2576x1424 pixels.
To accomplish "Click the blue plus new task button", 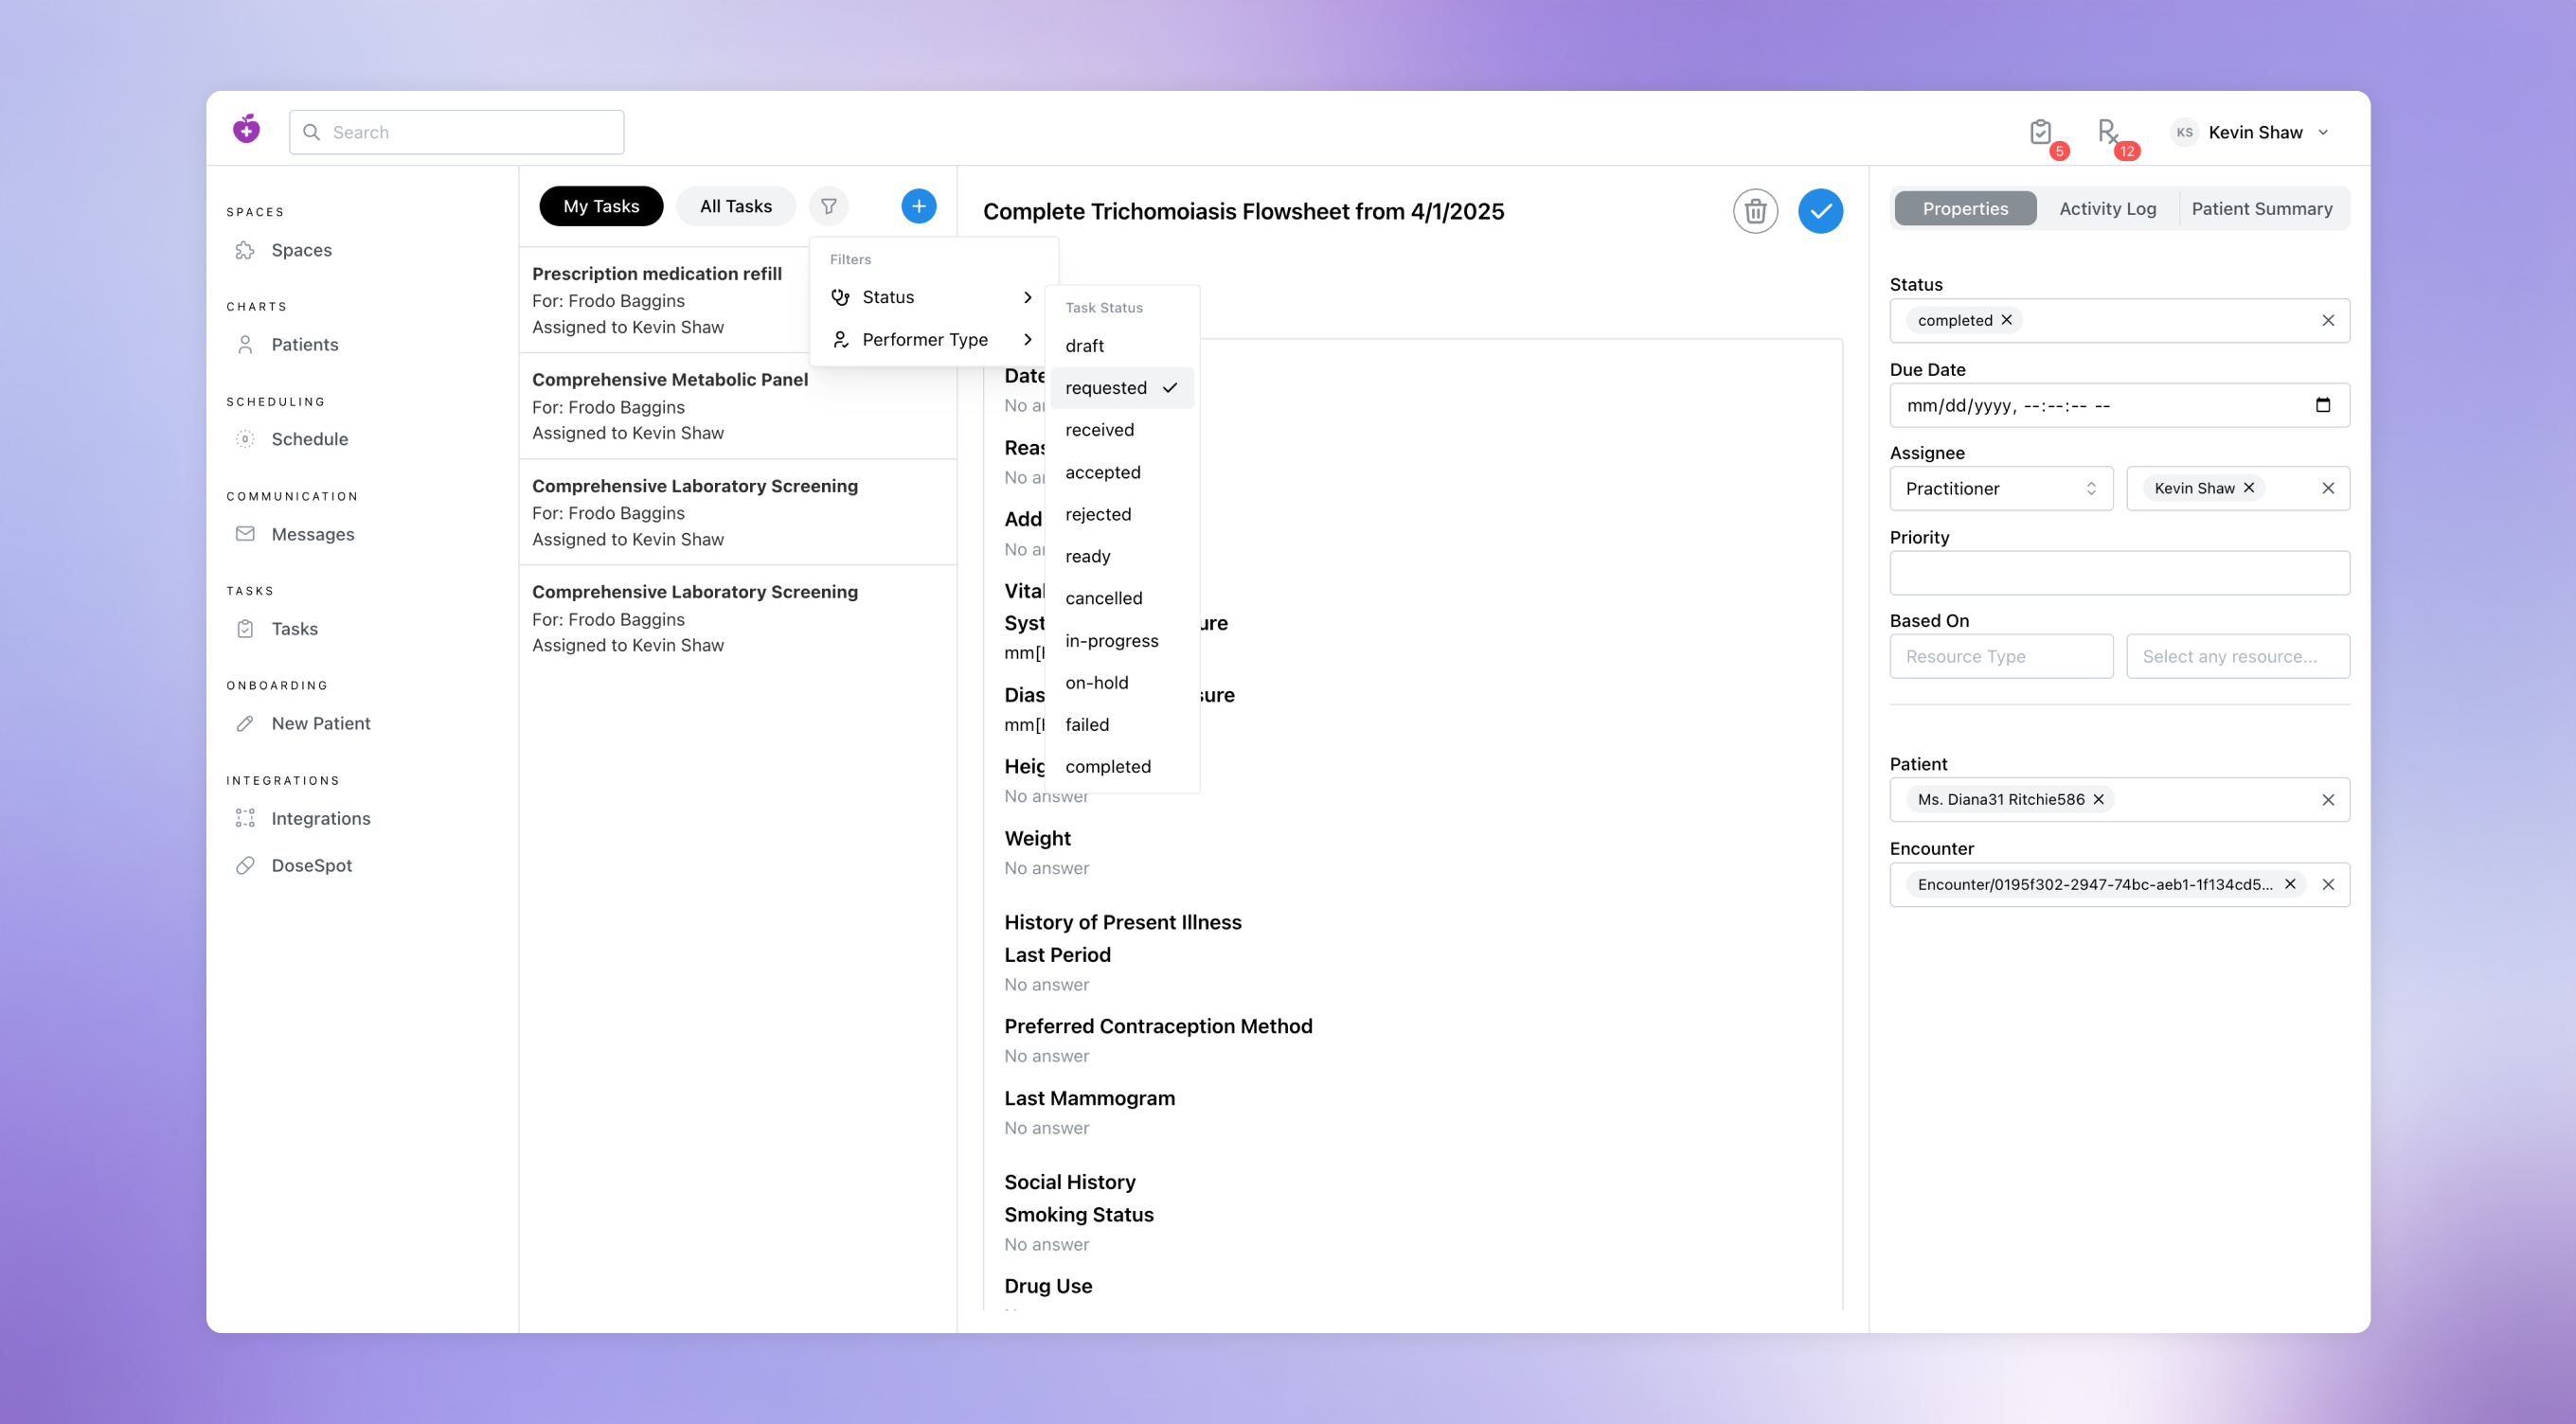I will tap(918, 206).
